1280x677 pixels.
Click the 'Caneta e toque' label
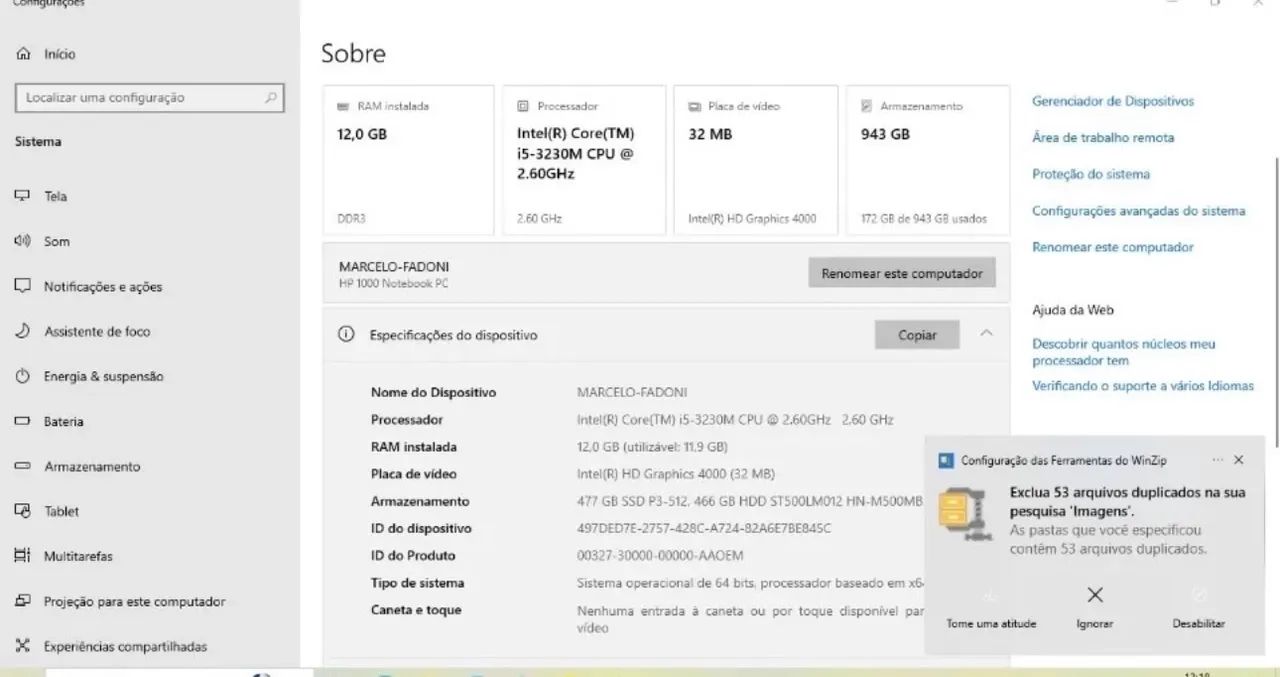tap(416, 610)
